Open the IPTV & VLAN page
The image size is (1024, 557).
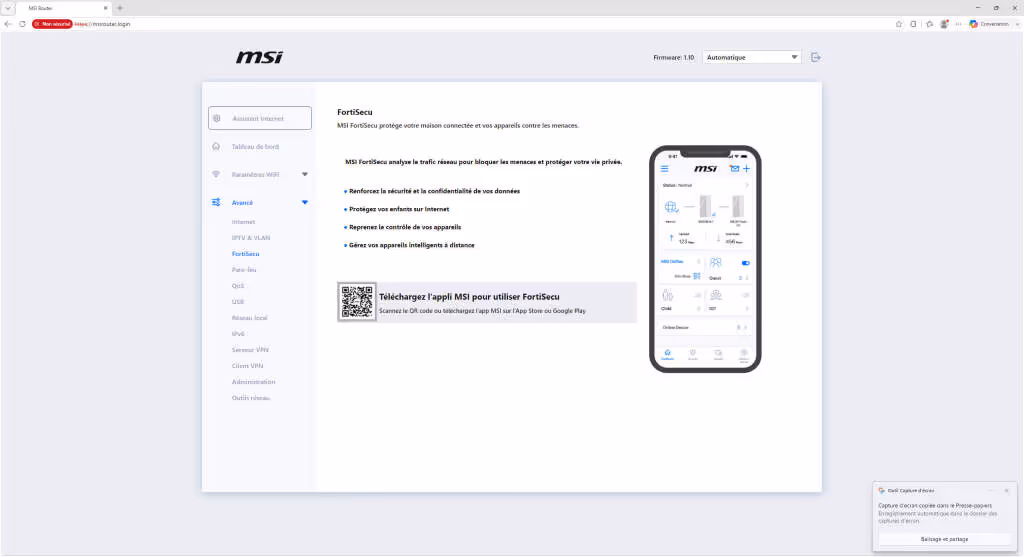tap(251, 238)
